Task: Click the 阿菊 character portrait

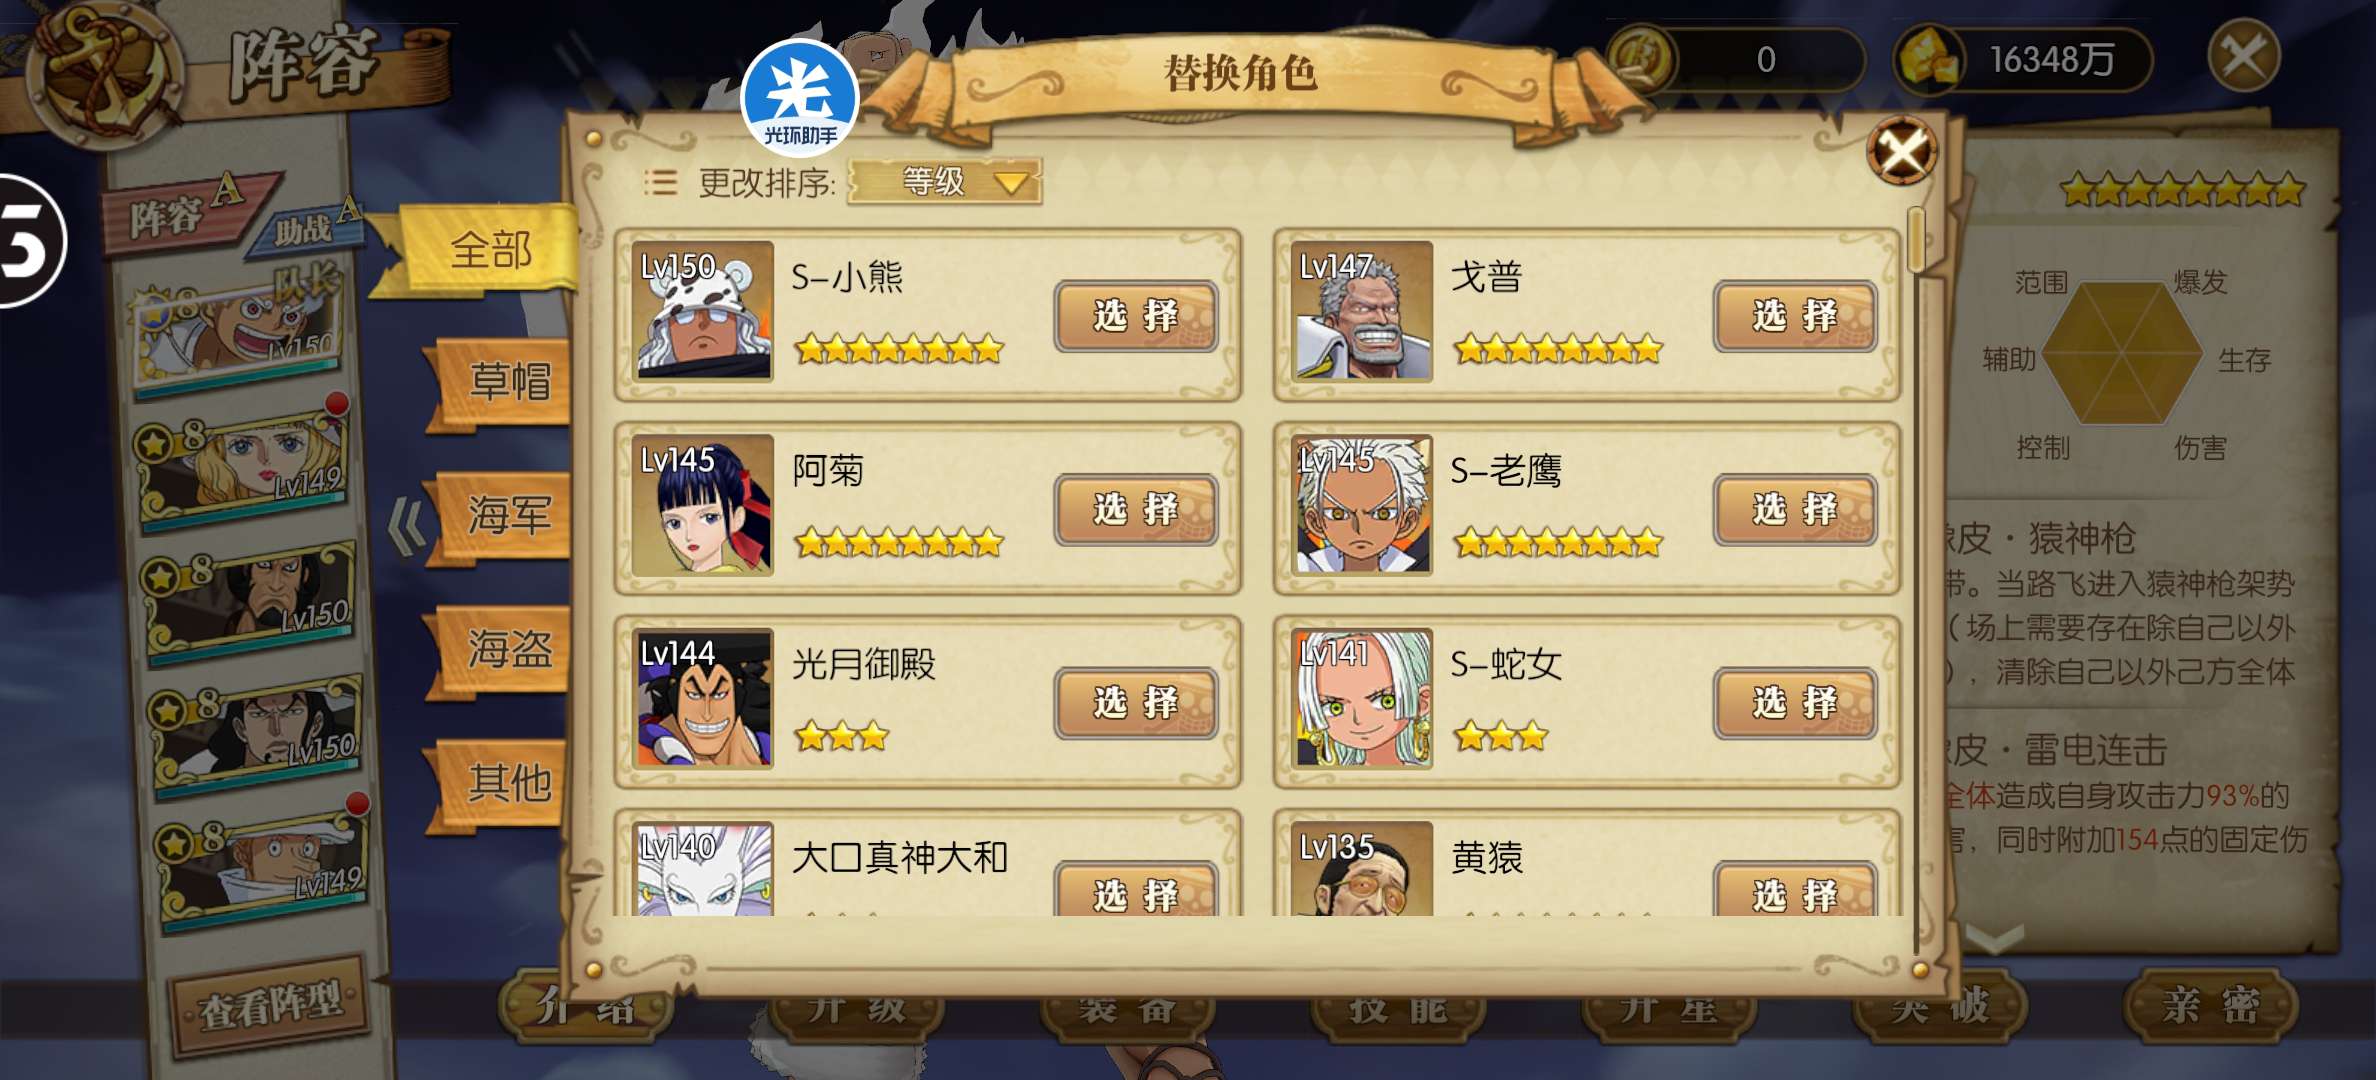Action: [x=703, y=505]
